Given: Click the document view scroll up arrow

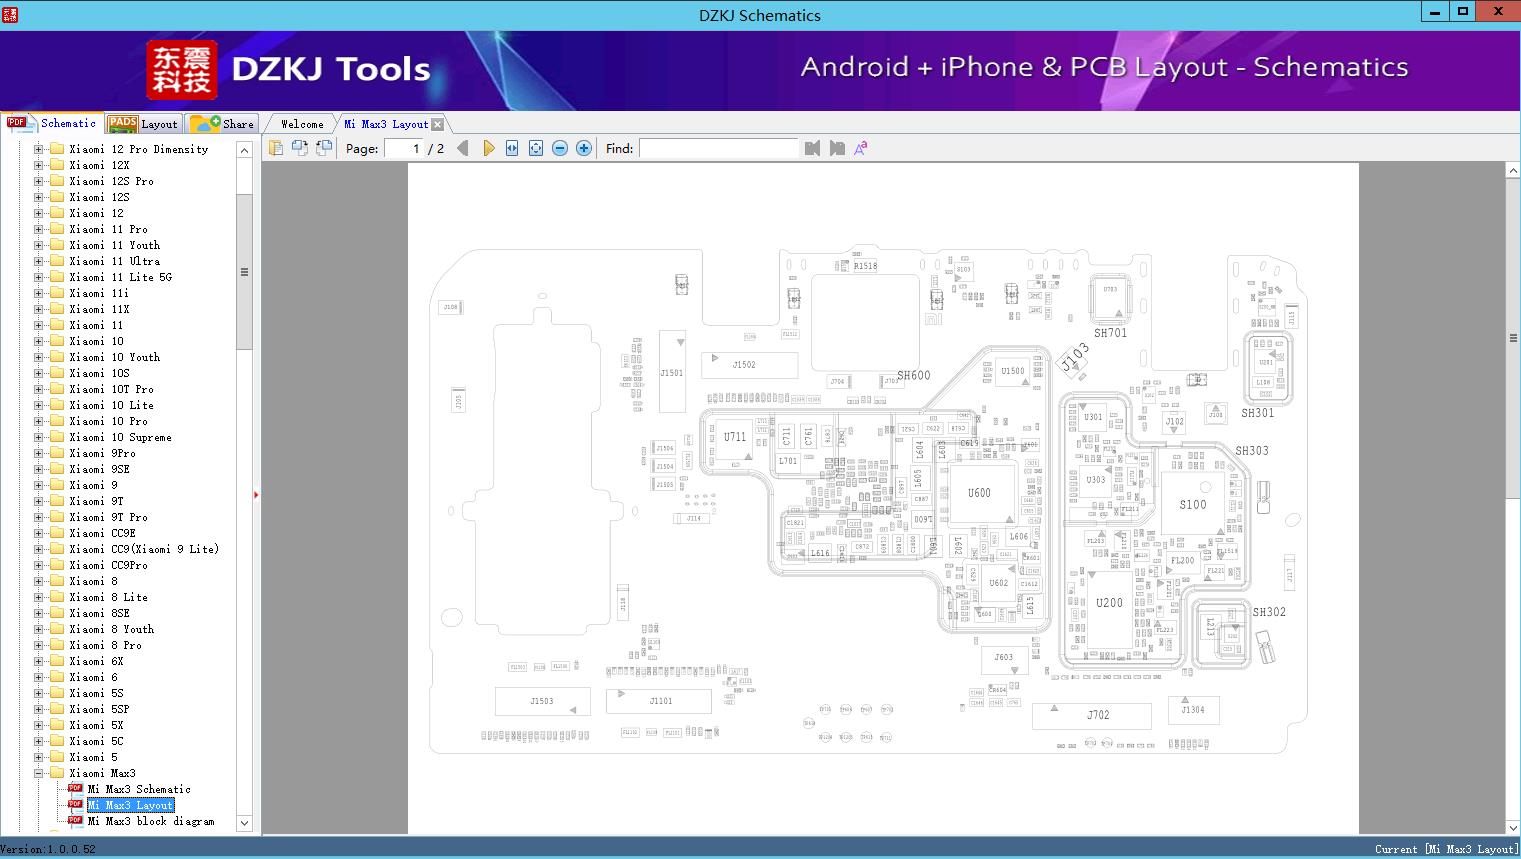Looking at the screenshot, I should coord(1513,171).
